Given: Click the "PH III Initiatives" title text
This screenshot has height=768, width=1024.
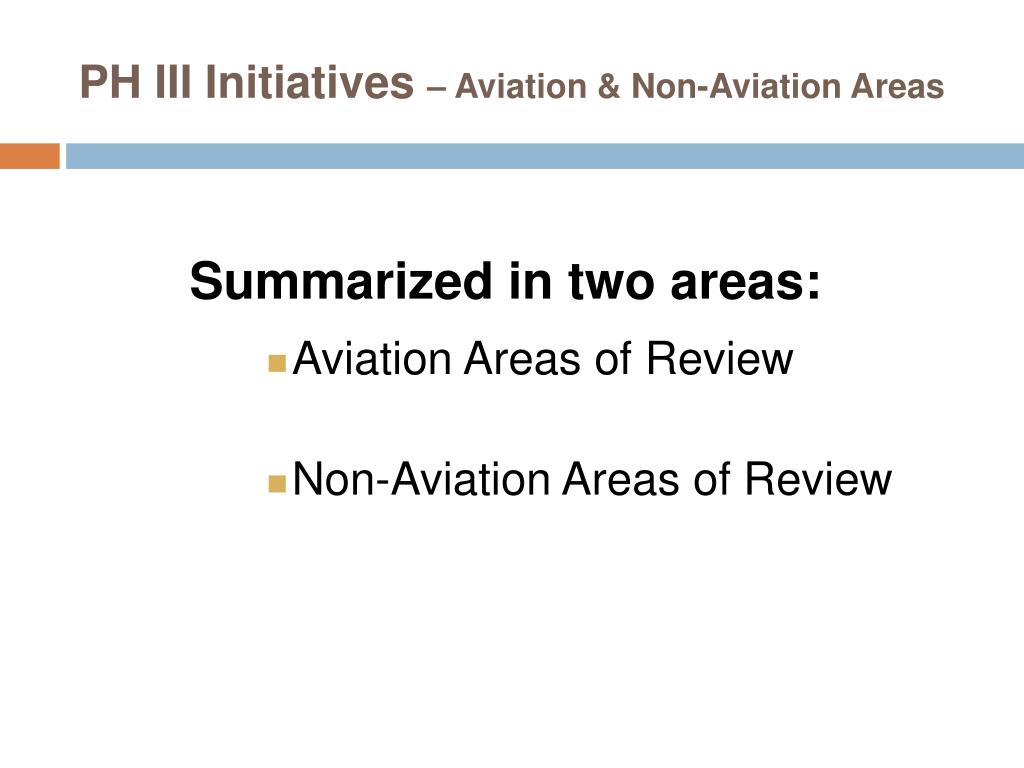Looking at the screenshot, I should coord(247,82).
